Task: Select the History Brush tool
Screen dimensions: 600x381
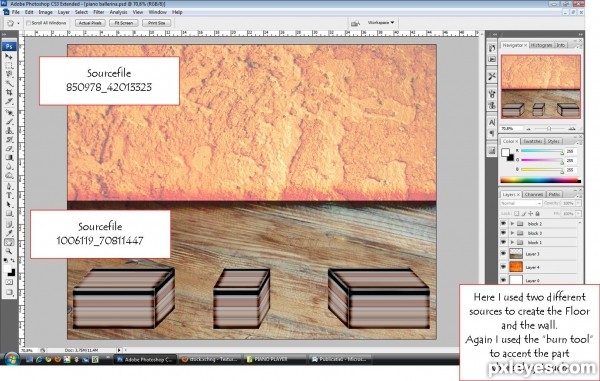Action: (x=9, y=140)
